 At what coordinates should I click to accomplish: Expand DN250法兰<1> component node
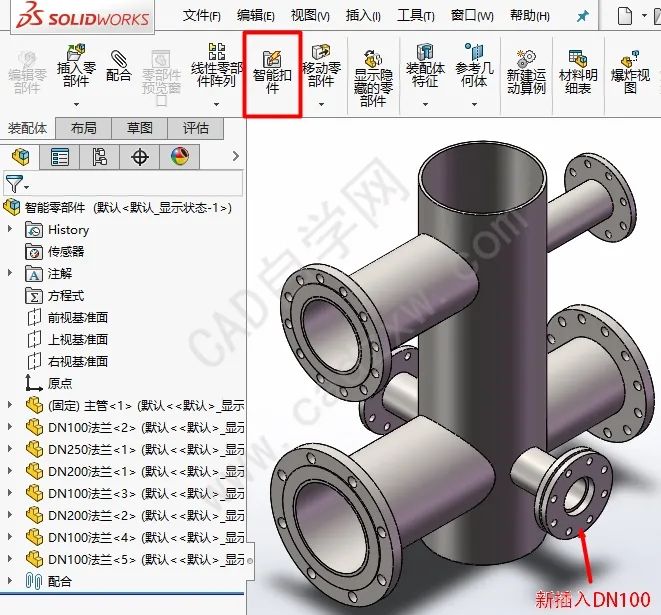click(10, 448)
